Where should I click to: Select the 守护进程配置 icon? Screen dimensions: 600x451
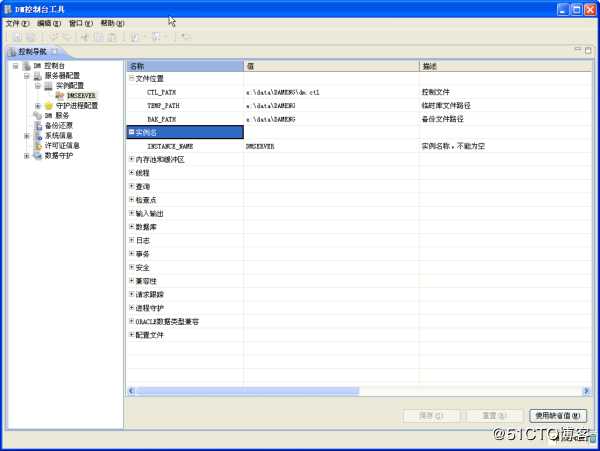pos(48,106)
